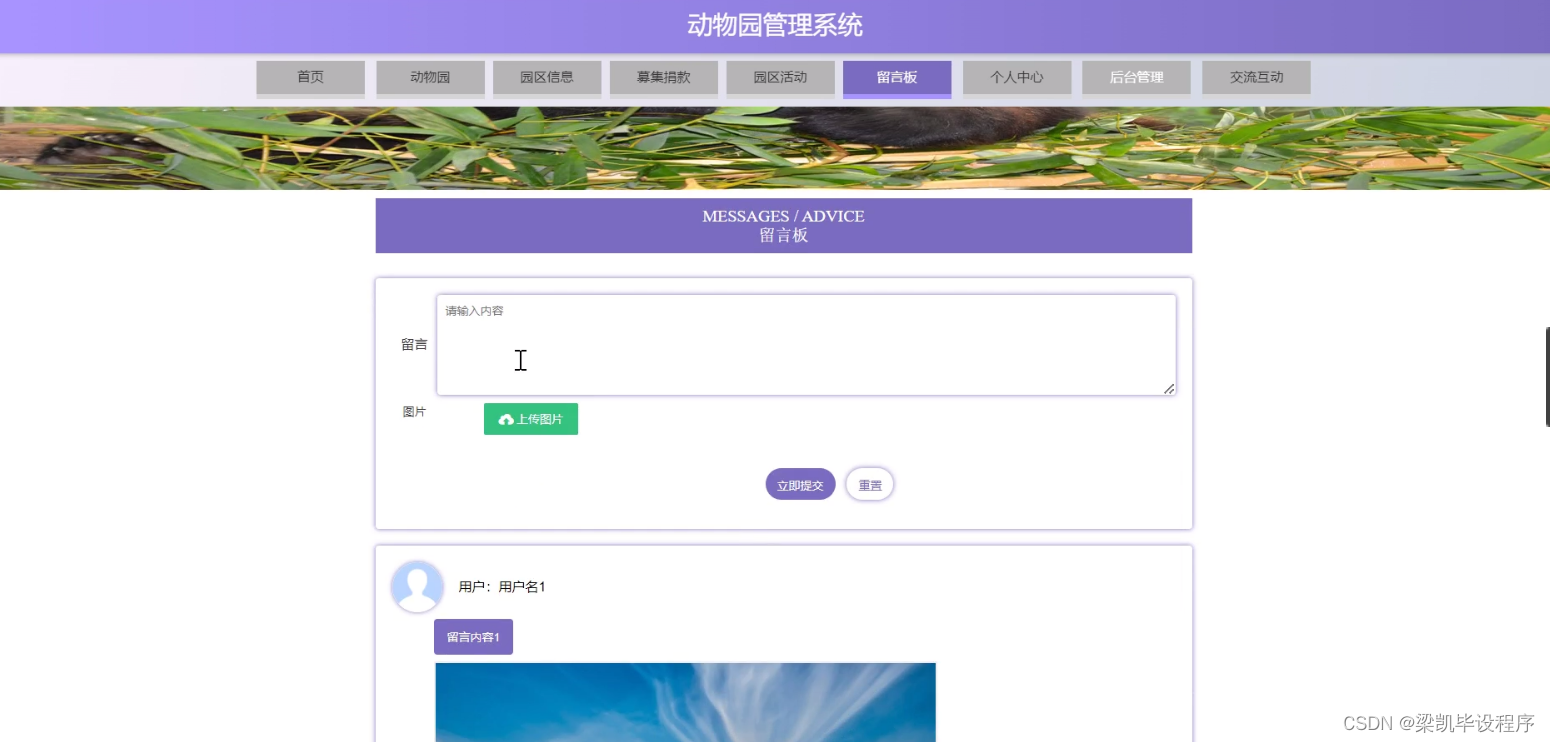Switch to the 园区活动 tab
1550x742 pixels.
click(780, 78)
